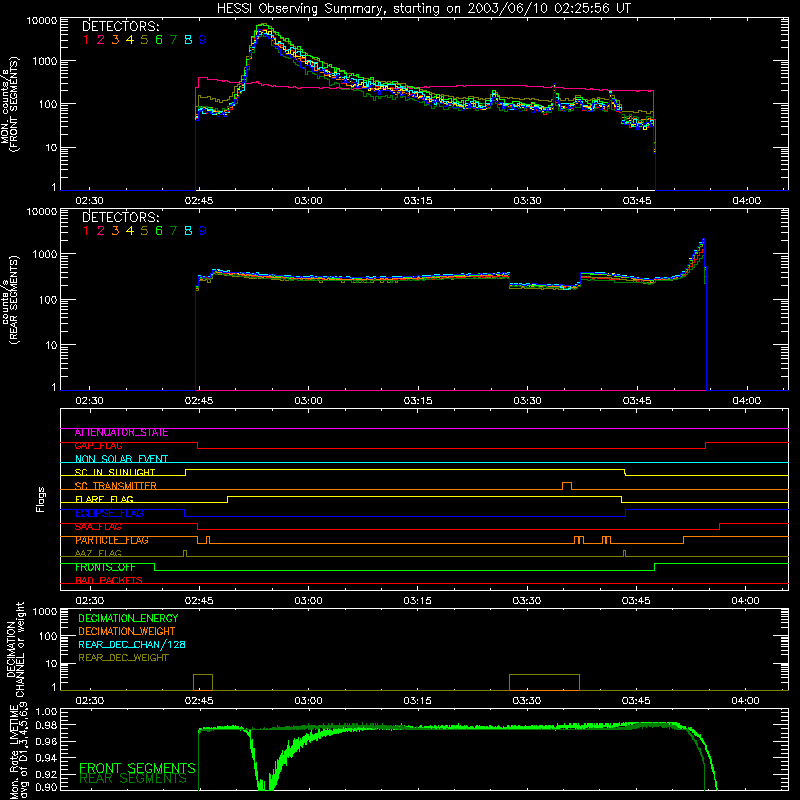
Task: Select cyan detector number 8 in front segments legend
Action: 188,40
